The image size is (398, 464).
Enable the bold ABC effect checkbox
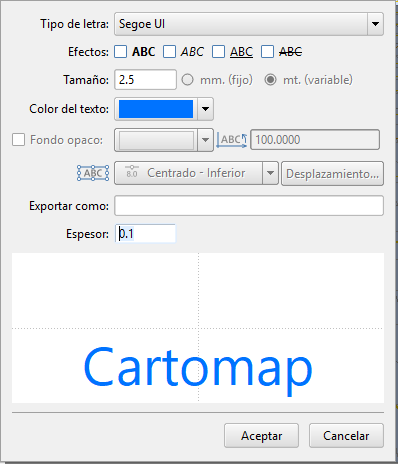click(121, 52)
